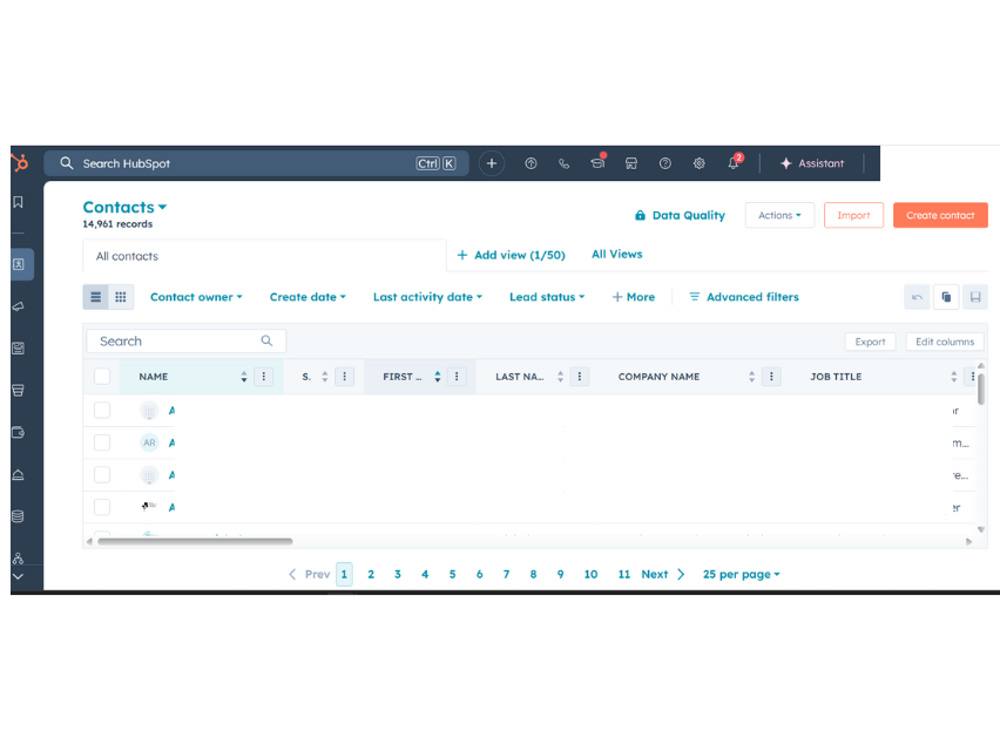Screen dimensions: 1000x750
Task: Open the Marketplace storefront icon
Action: click(x=631, y=163)
